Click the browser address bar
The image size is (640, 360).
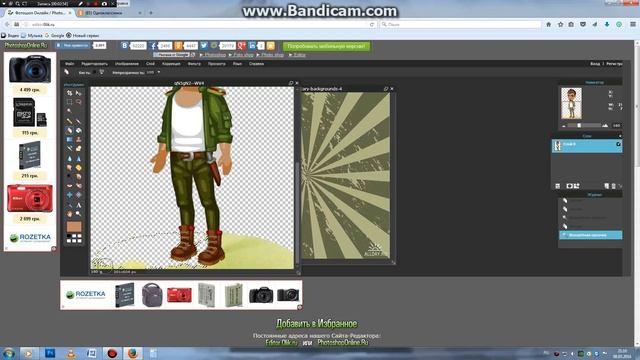(x=200, y=24)
